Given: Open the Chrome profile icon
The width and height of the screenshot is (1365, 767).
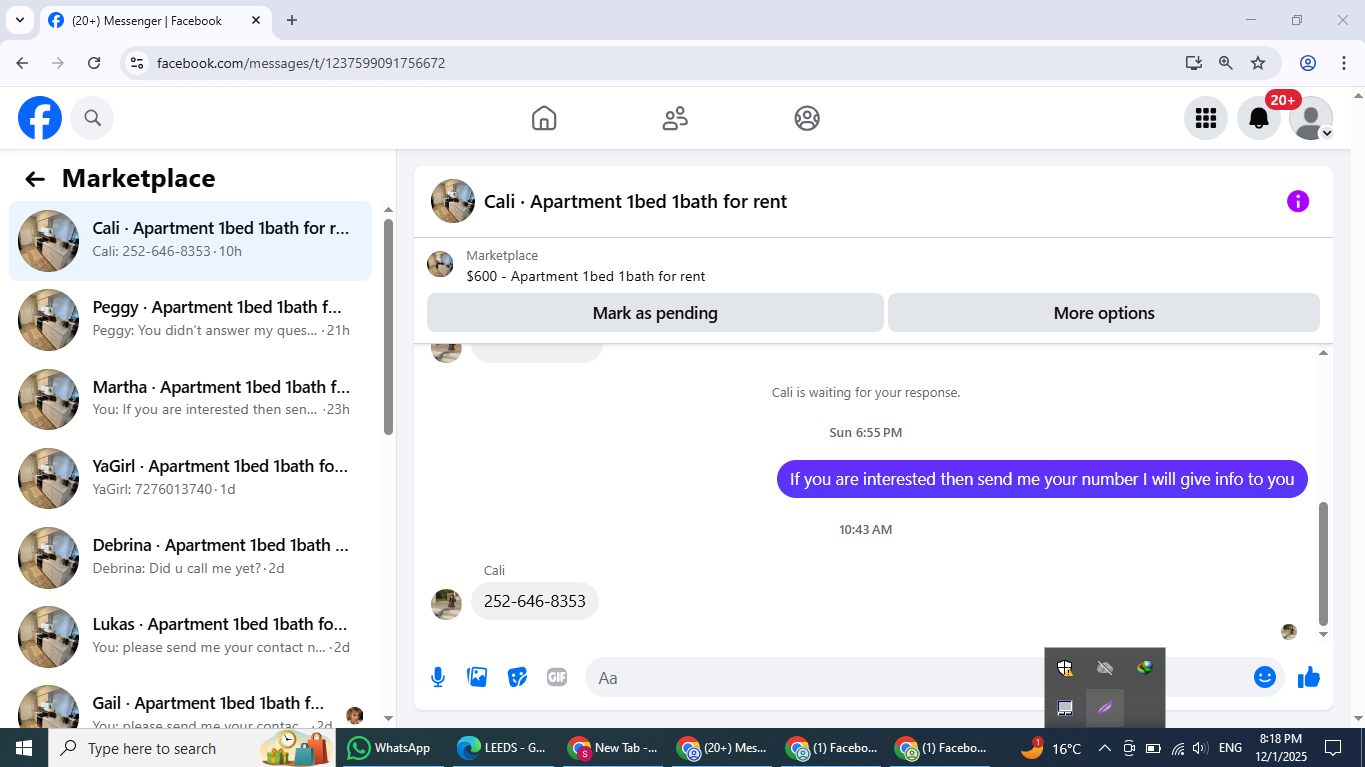Looking at the screenshot, I should (x=1308, y=63).
